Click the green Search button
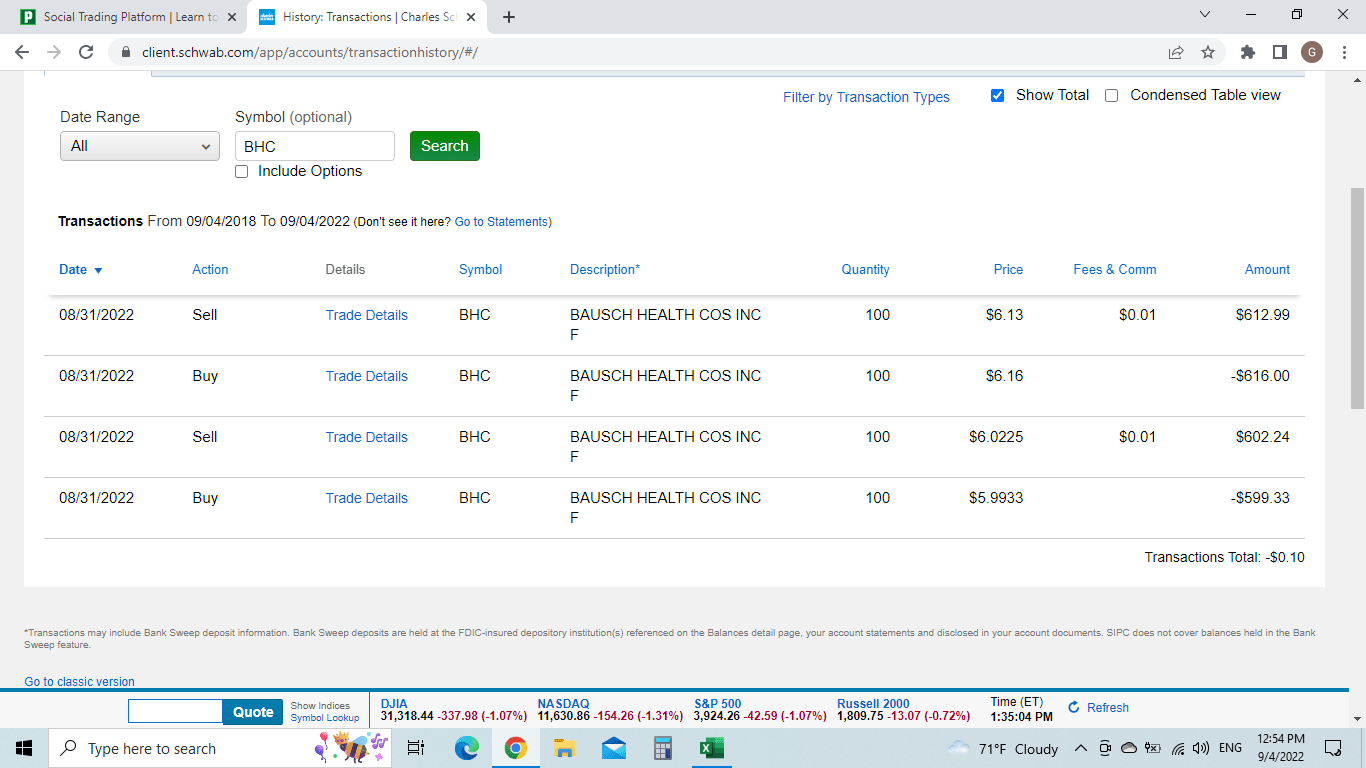 click(x=445, y=146)
